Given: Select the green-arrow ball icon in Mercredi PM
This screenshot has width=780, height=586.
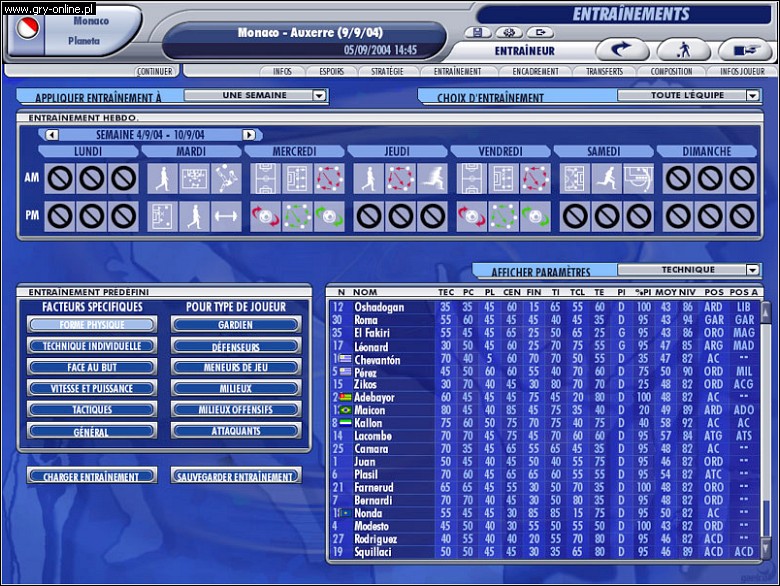Looking at the screenshot, I should (x=329, y=216).
